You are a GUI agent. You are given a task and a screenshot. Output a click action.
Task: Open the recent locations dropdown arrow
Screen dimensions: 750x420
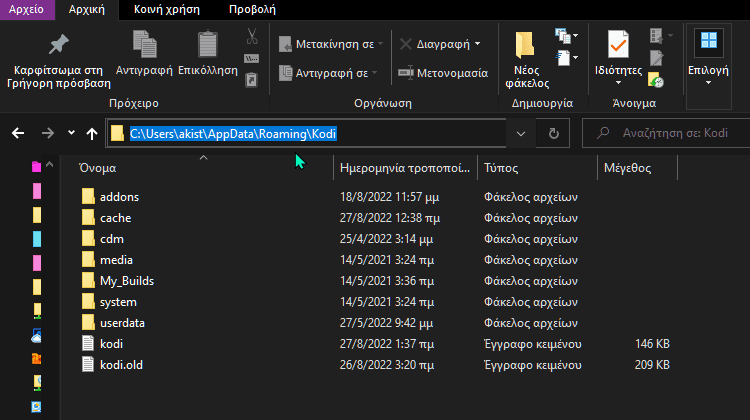tap(71, 133)
